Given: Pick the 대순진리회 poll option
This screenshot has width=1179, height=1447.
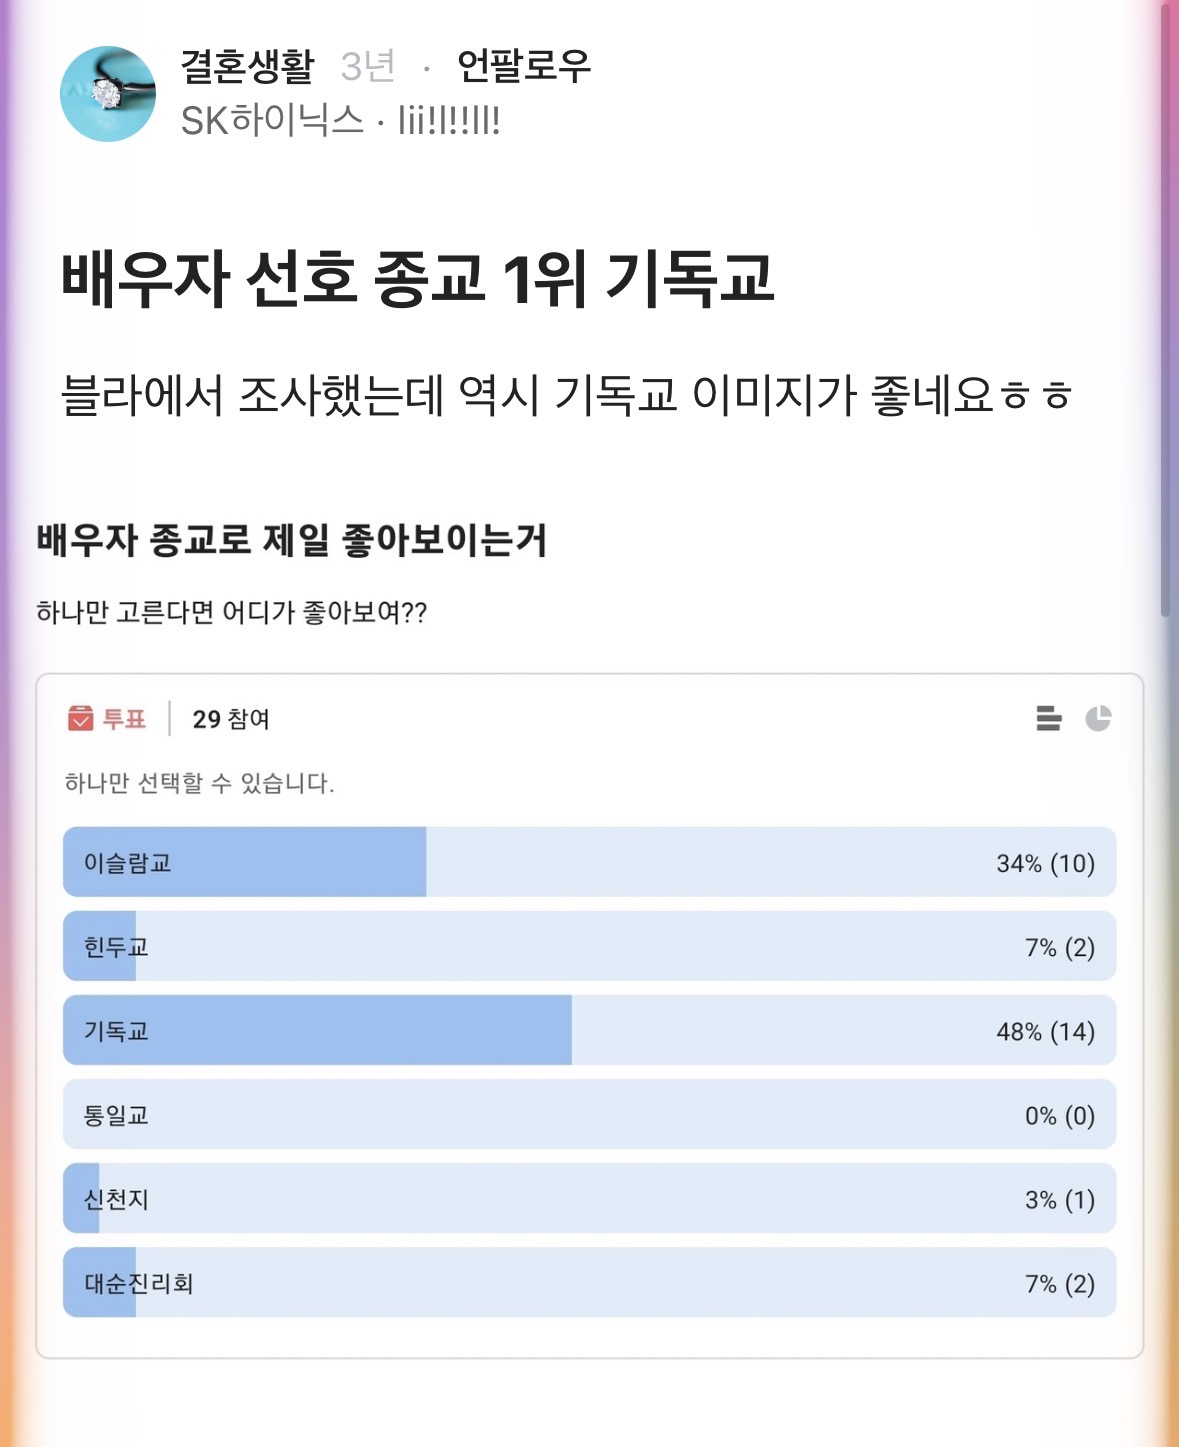Looking at the screenshot, I should tap(589, 1282).
